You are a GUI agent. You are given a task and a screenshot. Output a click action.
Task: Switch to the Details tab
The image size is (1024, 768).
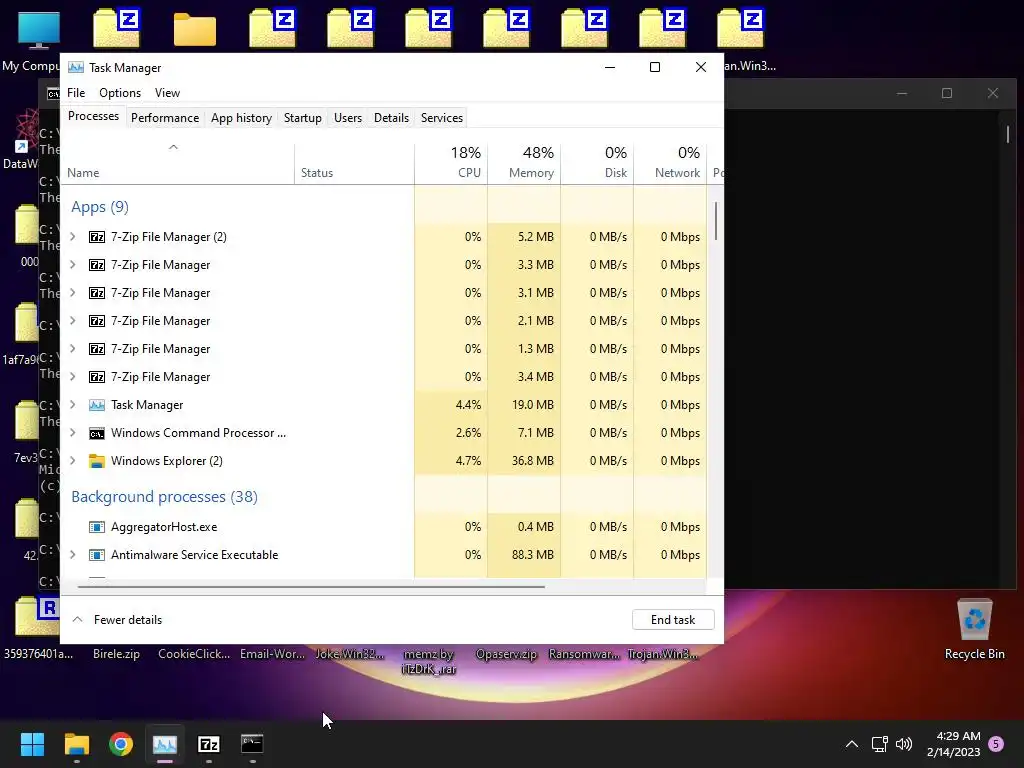click(391, 118)
